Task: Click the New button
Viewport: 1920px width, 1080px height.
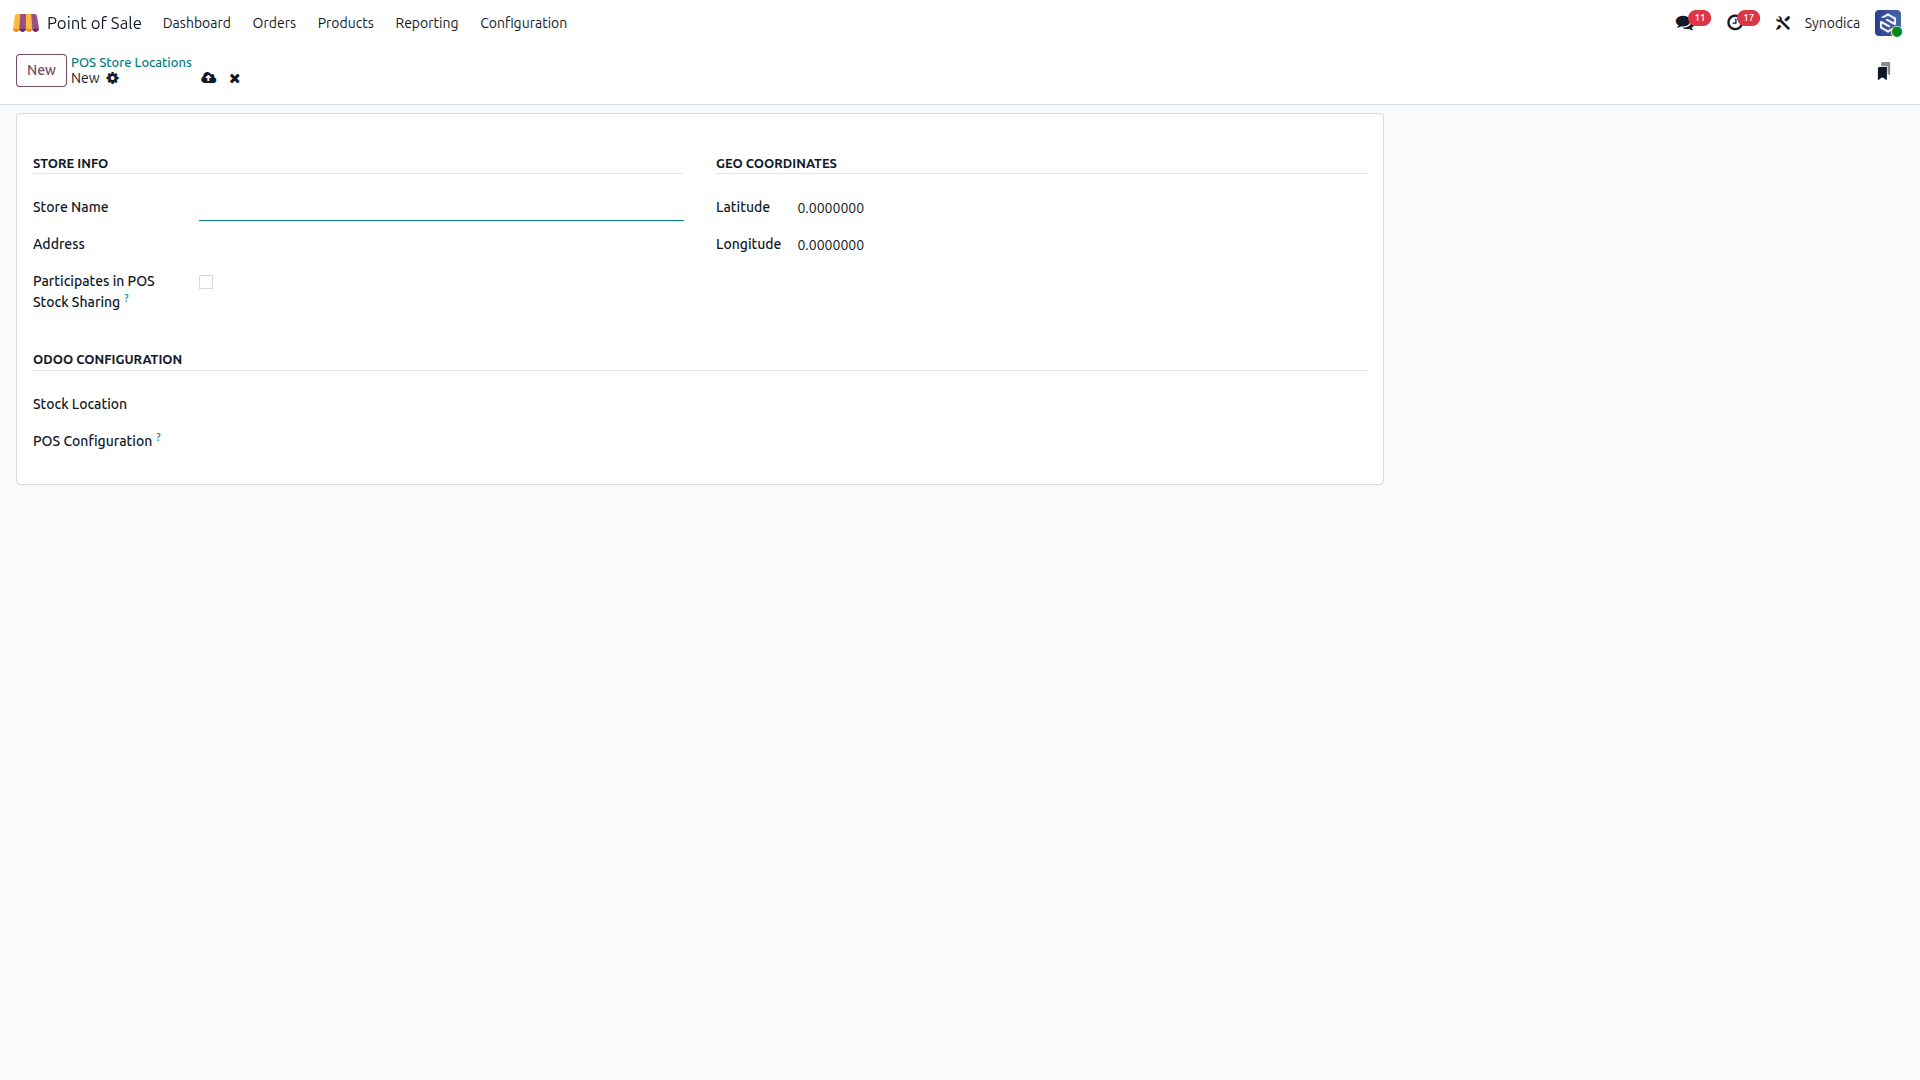Action: 41,70
